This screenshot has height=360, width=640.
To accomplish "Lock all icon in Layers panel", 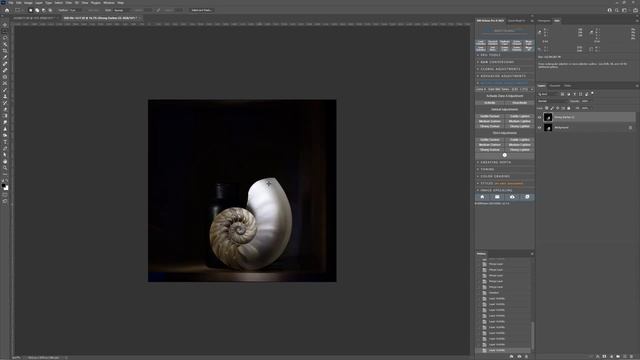I will tap(569, 108).
